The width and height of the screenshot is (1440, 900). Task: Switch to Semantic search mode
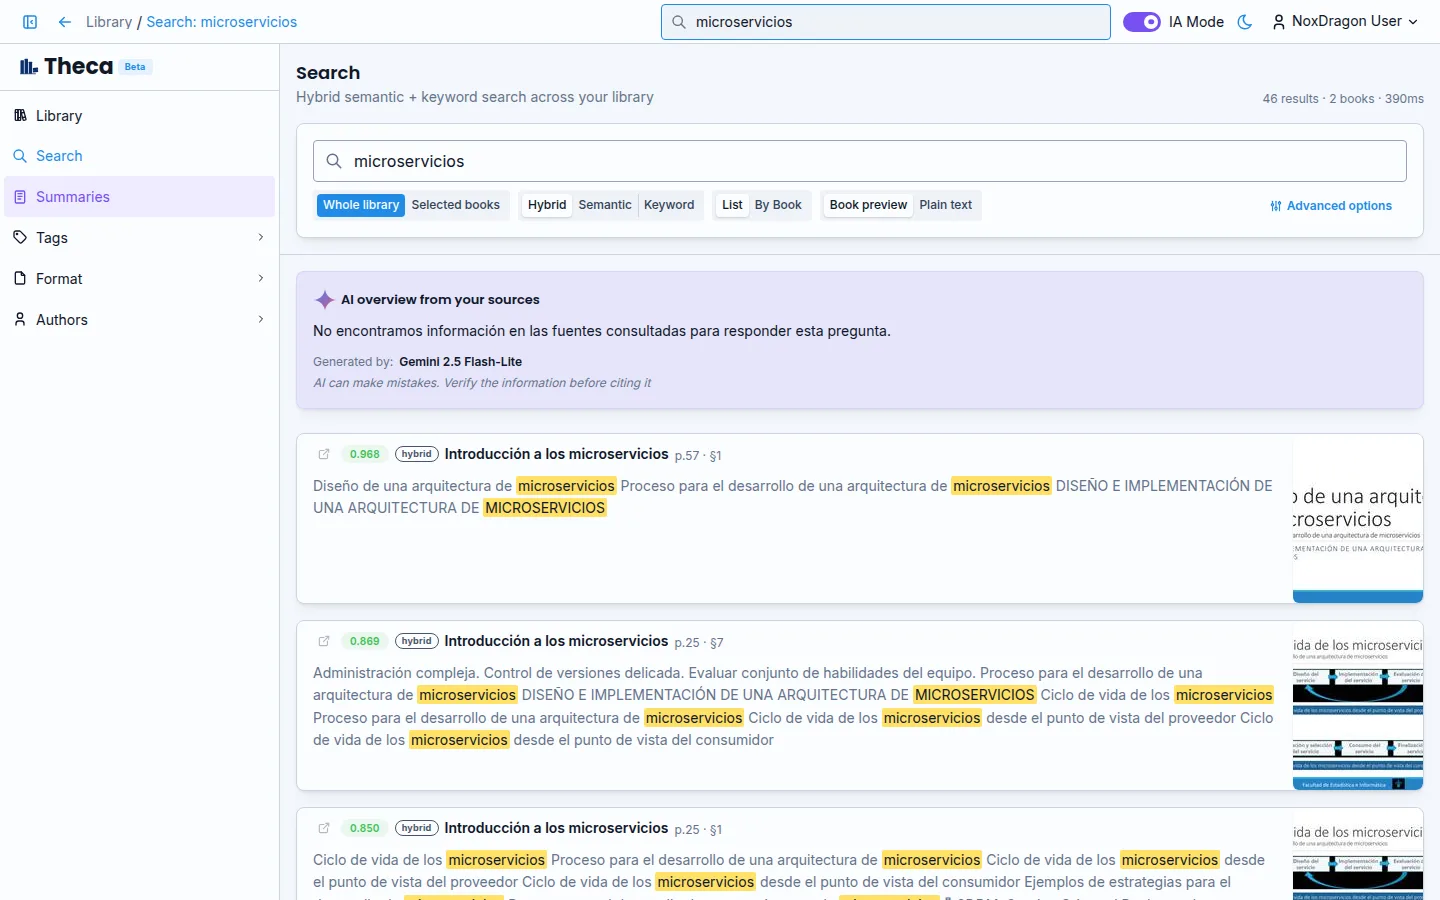click(x=605, y=205)
